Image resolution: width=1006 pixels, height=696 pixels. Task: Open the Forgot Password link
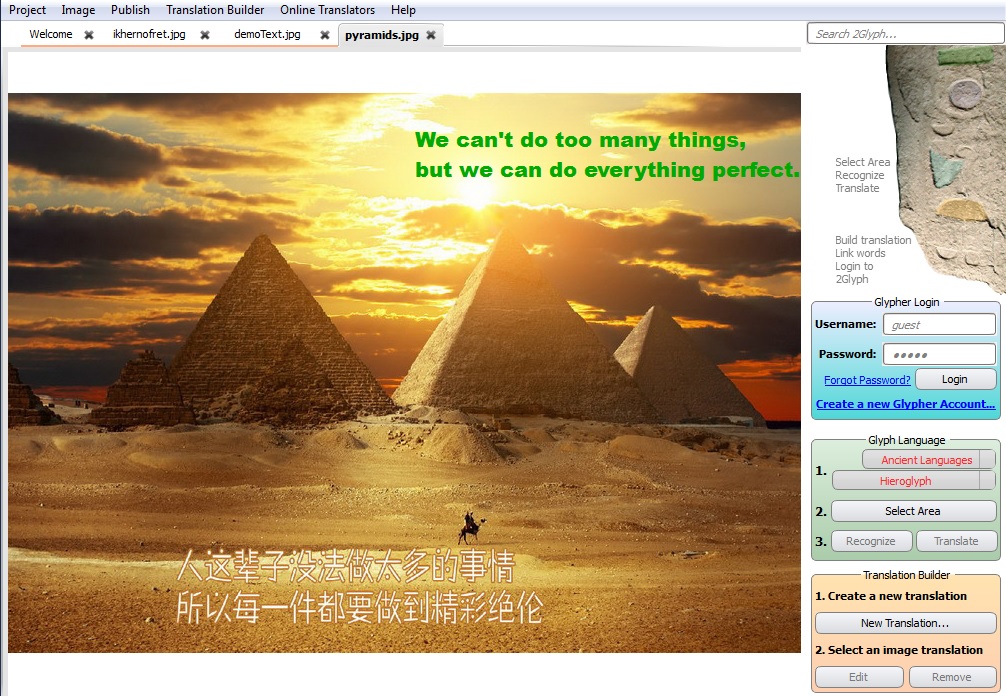click(x=867, y=380)
